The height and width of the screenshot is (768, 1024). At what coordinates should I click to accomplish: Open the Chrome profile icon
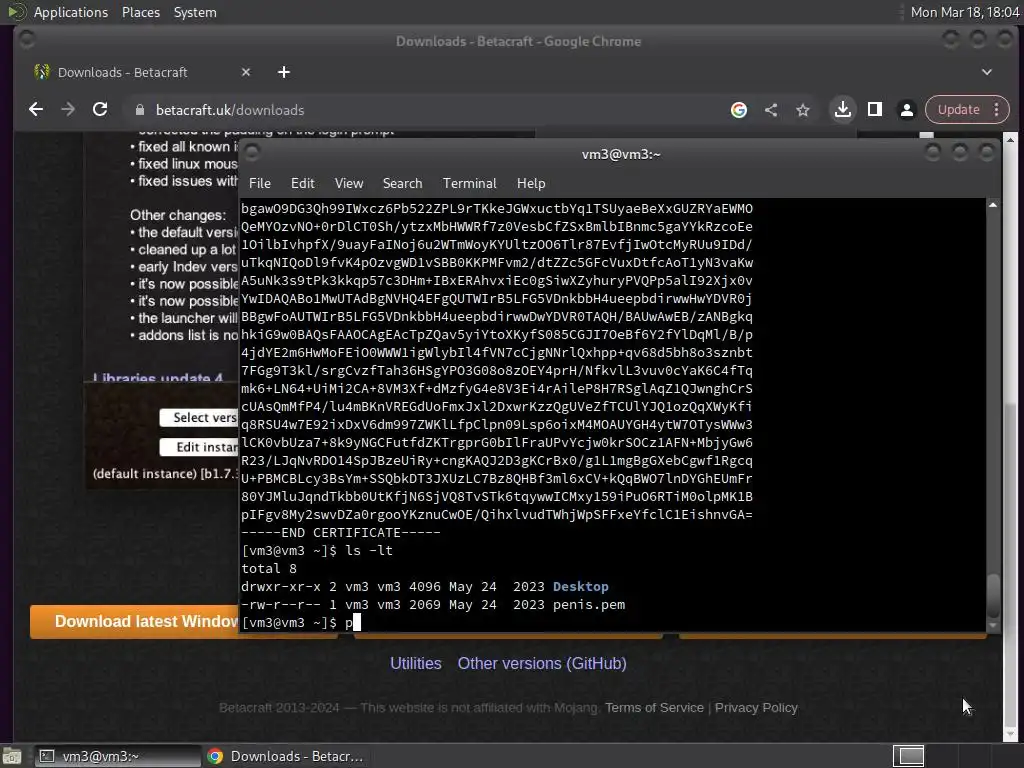(906, 110)
